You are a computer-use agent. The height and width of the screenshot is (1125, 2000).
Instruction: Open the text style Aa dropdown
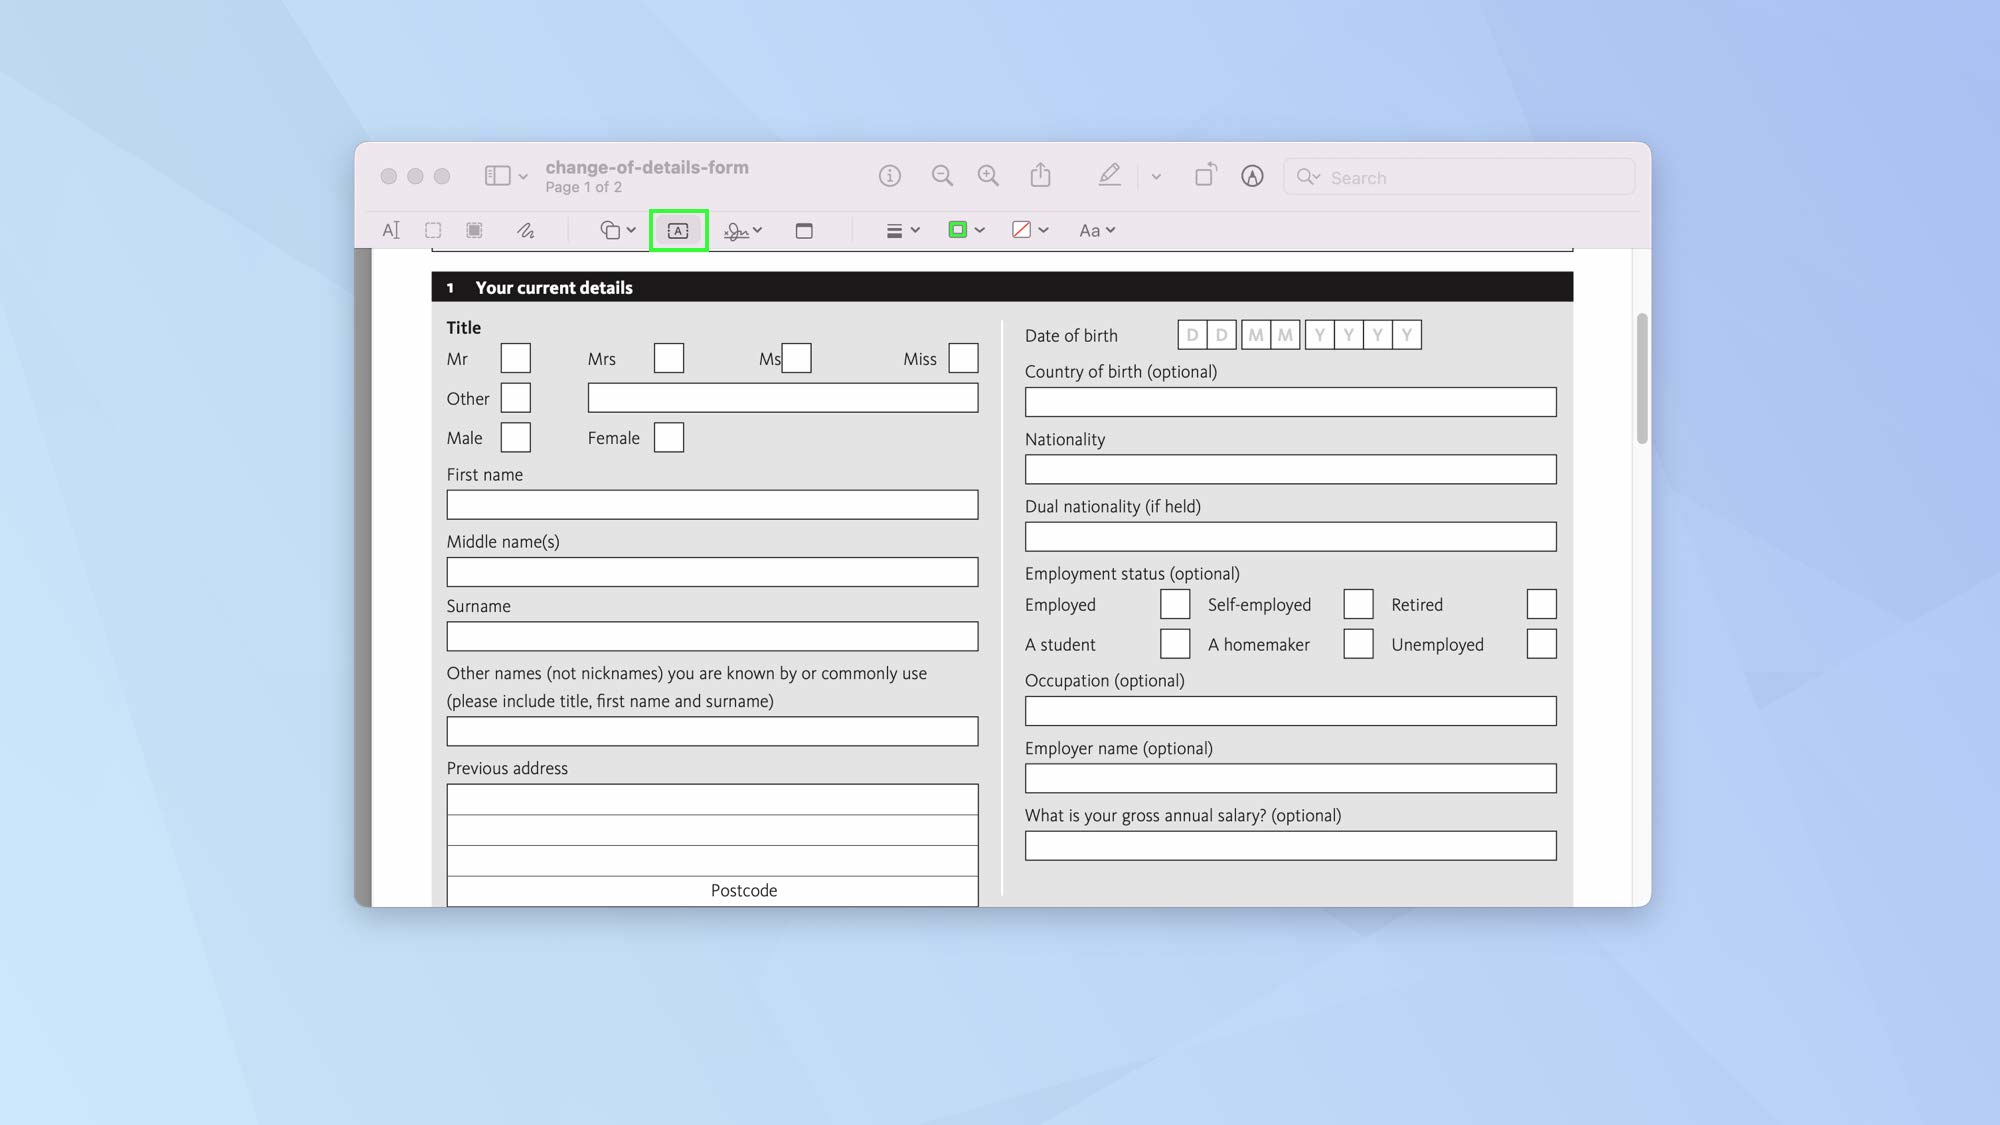coord(1095,230)
